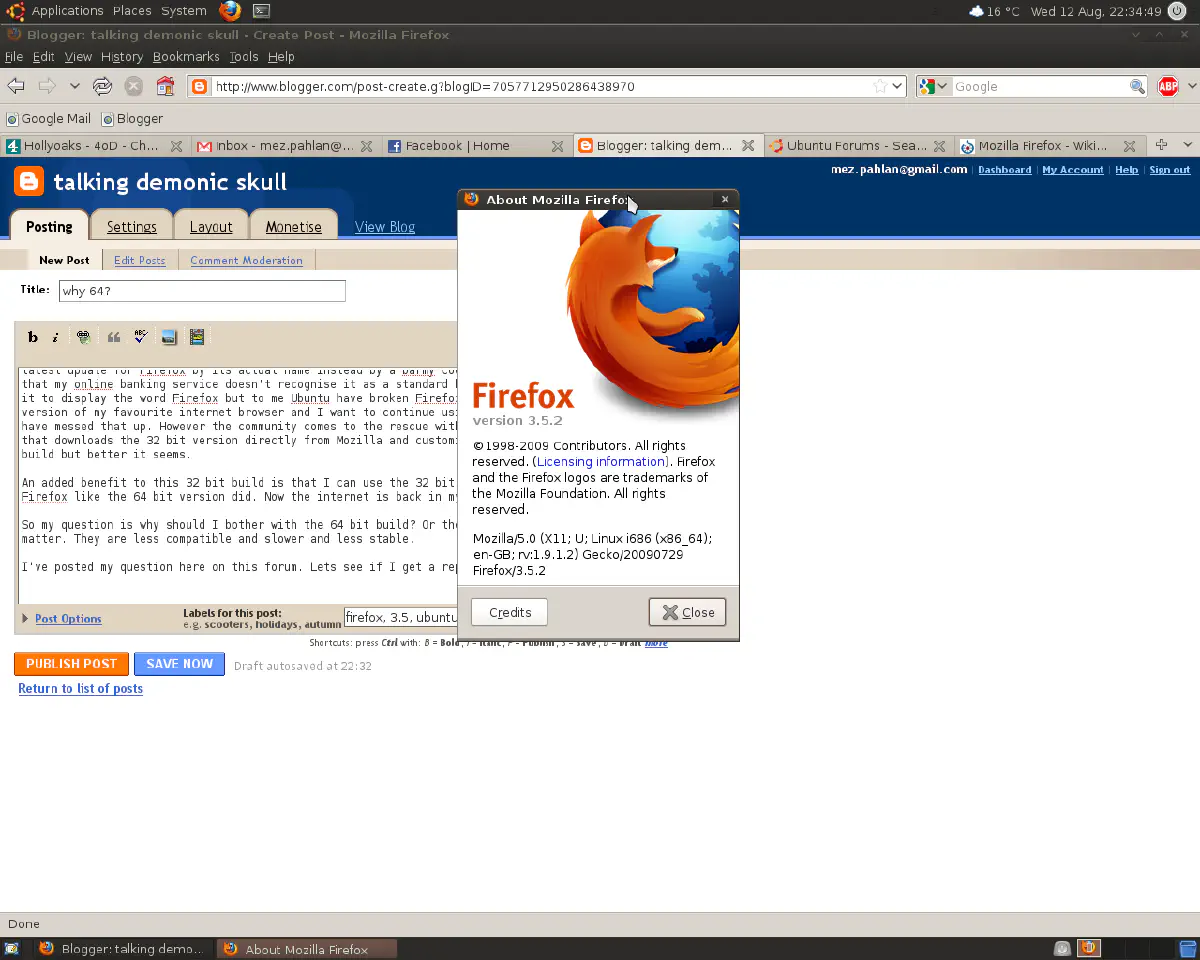Go back with the Firefox back arrow

point(16,86)
